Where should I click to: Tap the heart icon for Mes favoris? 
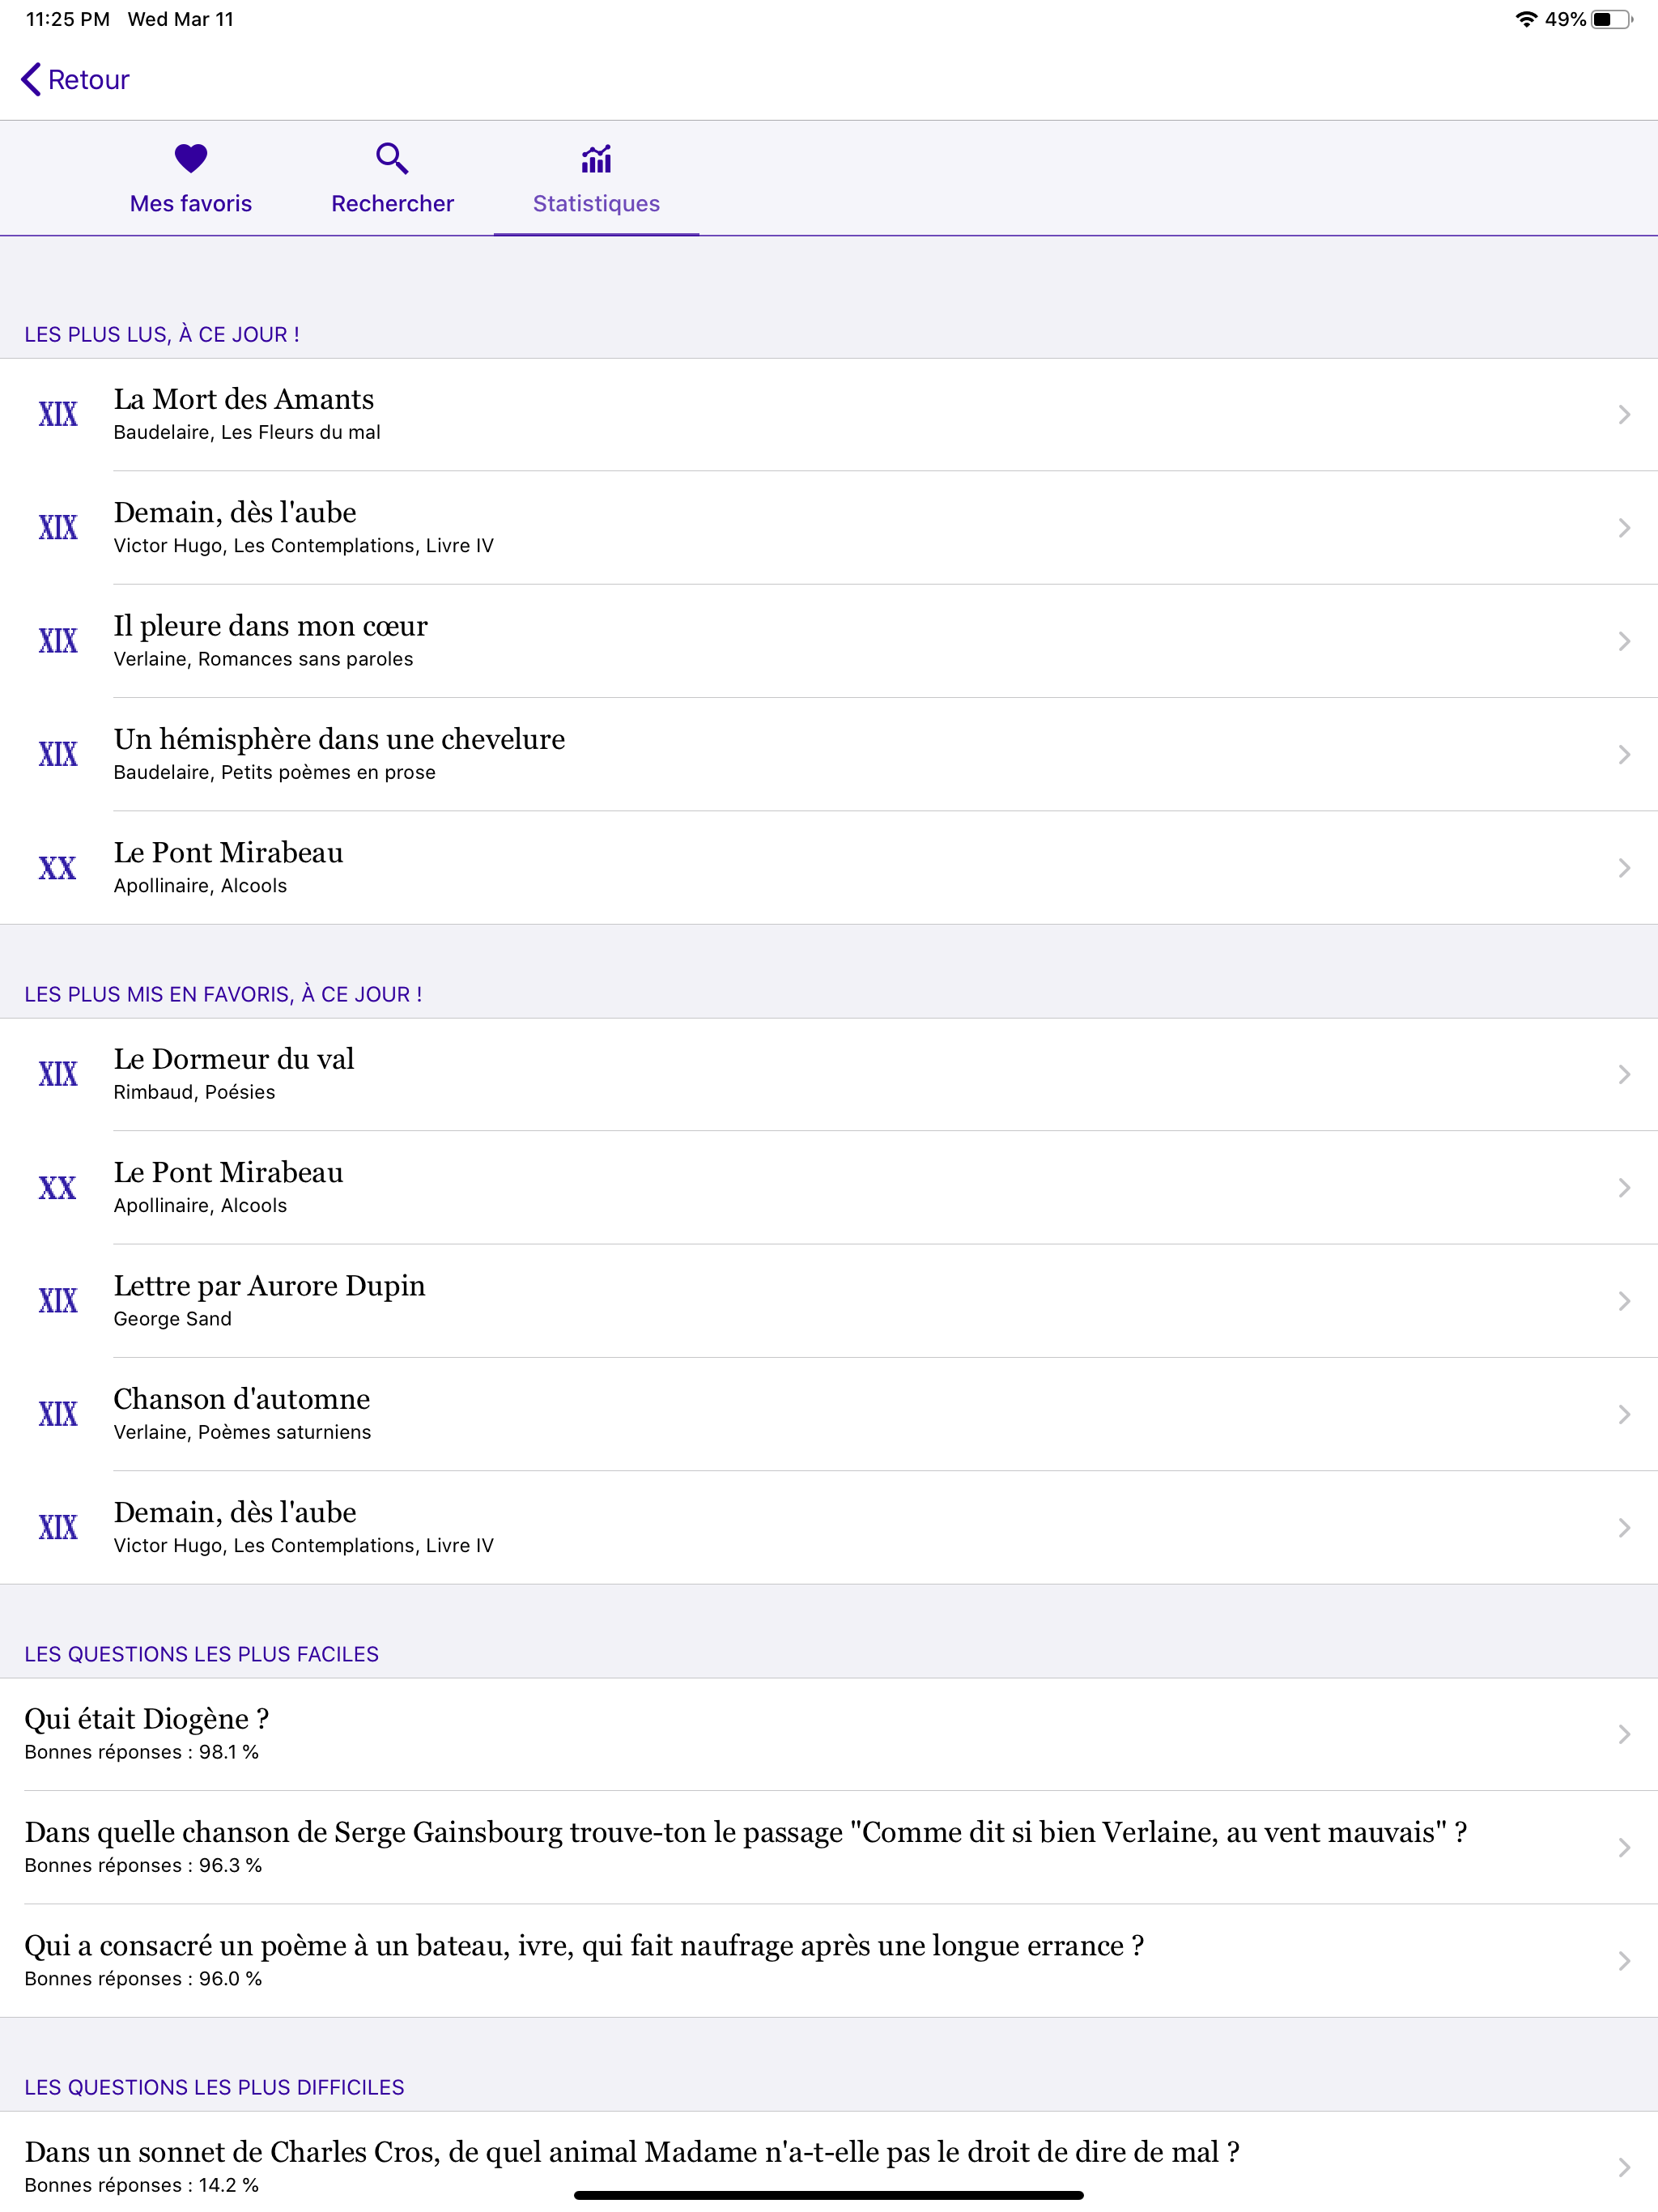point(191,158)
